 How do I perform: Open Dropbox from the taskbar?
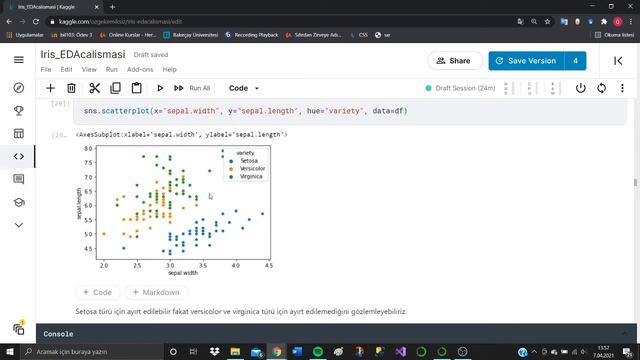coord(214,351)
